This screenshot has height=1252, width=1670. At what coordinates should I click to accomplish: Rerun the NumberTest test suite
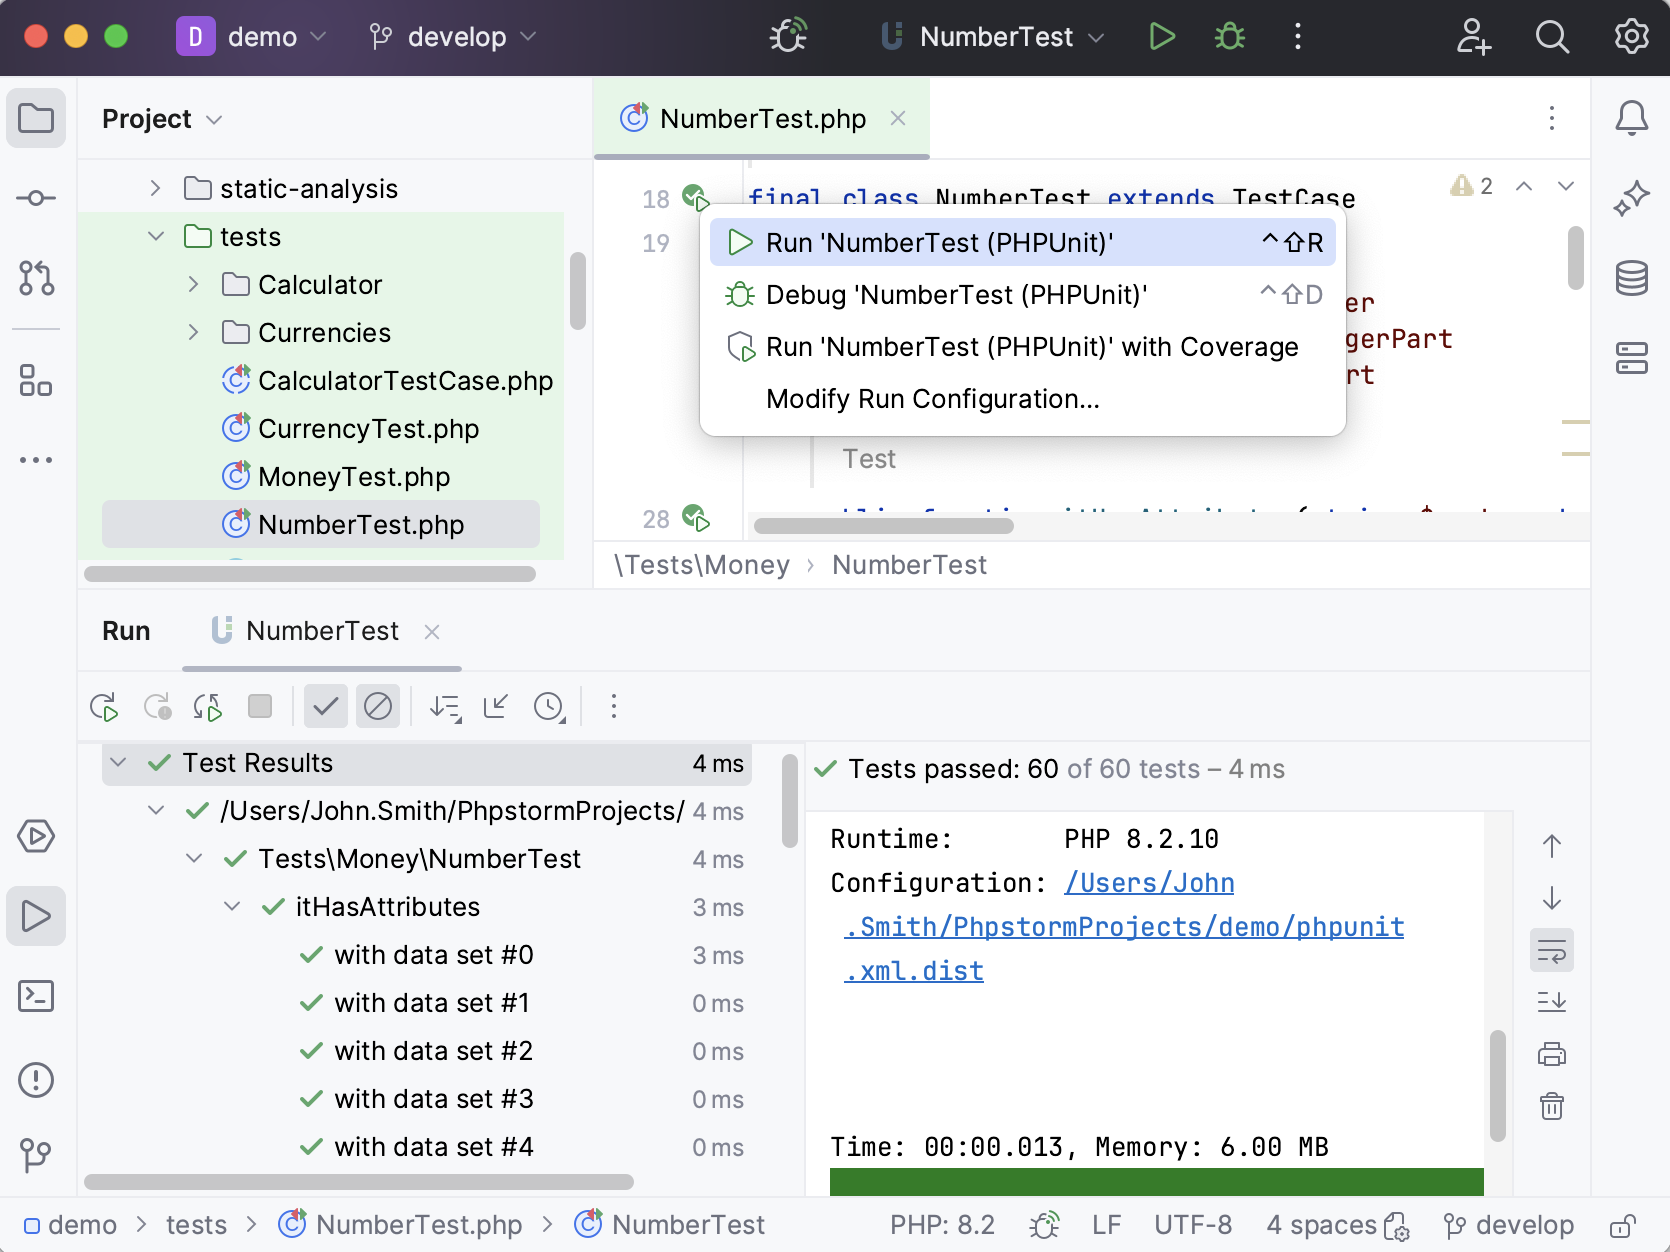(x=105, y=706)
